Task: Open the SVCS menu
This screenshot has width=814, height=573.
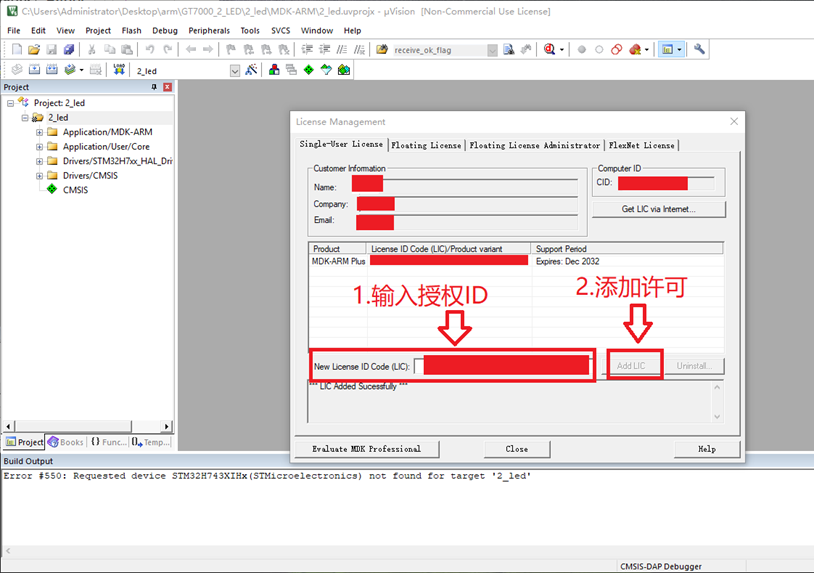Action: click(281, 31)
